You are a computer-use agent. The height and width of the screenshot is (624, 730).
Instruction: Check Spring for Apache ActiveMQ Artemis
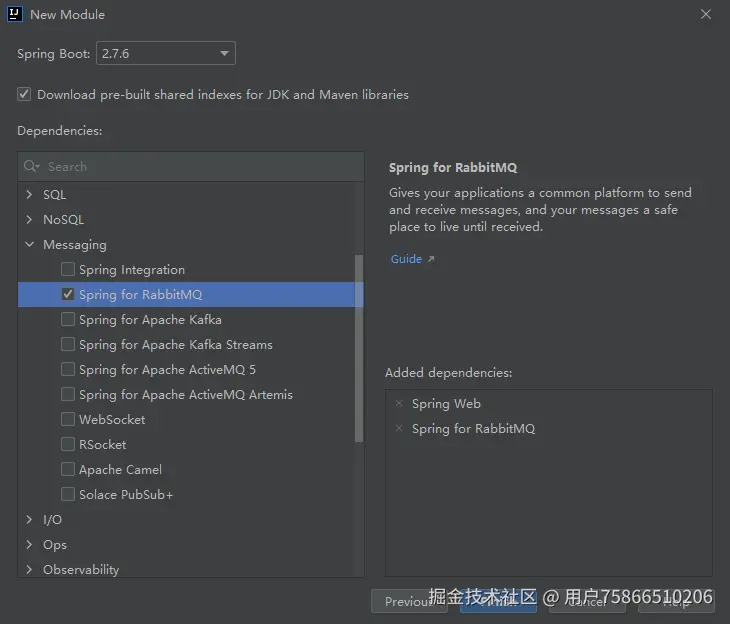coord(68,394)
